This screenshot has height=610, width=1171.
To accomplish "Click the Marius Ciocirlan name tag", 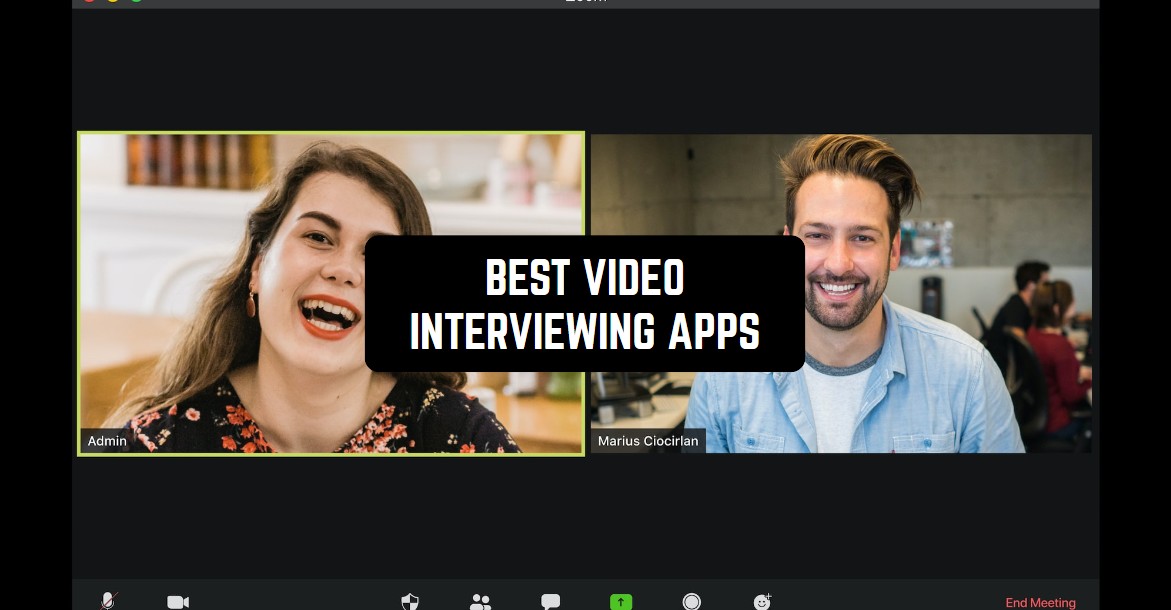I will 648,441.
